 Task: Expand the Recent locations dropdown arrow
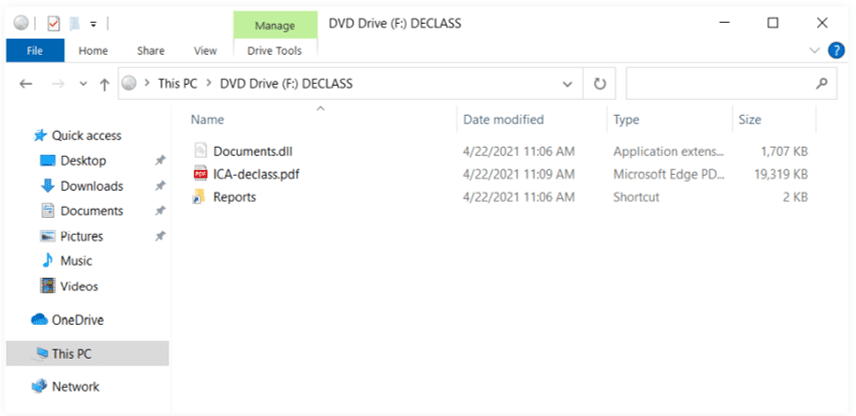(82, 85)
